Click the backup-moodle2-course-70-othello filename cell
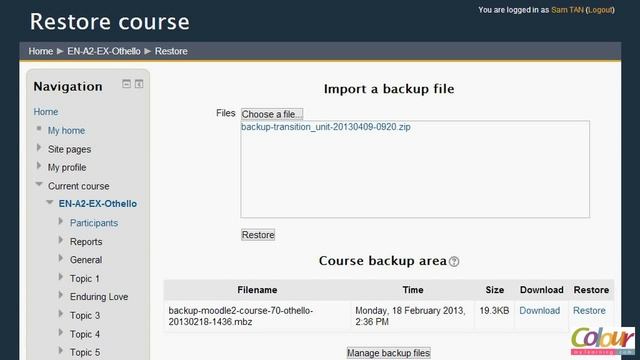The image size is (640, 360). point(257,316)
